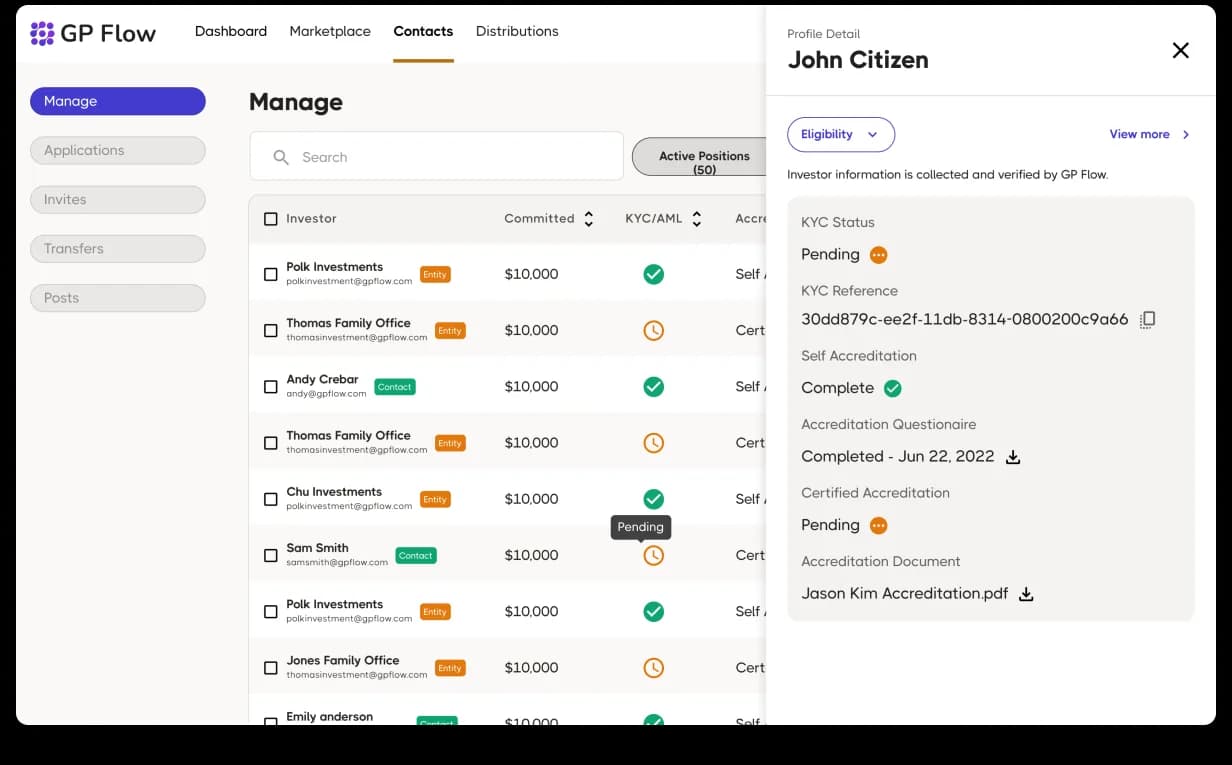Screen dimensions: 1232x765
Task: Download Jason Kim Accreditation.pdf via download icon
Action: click(x=1025, y=594)
